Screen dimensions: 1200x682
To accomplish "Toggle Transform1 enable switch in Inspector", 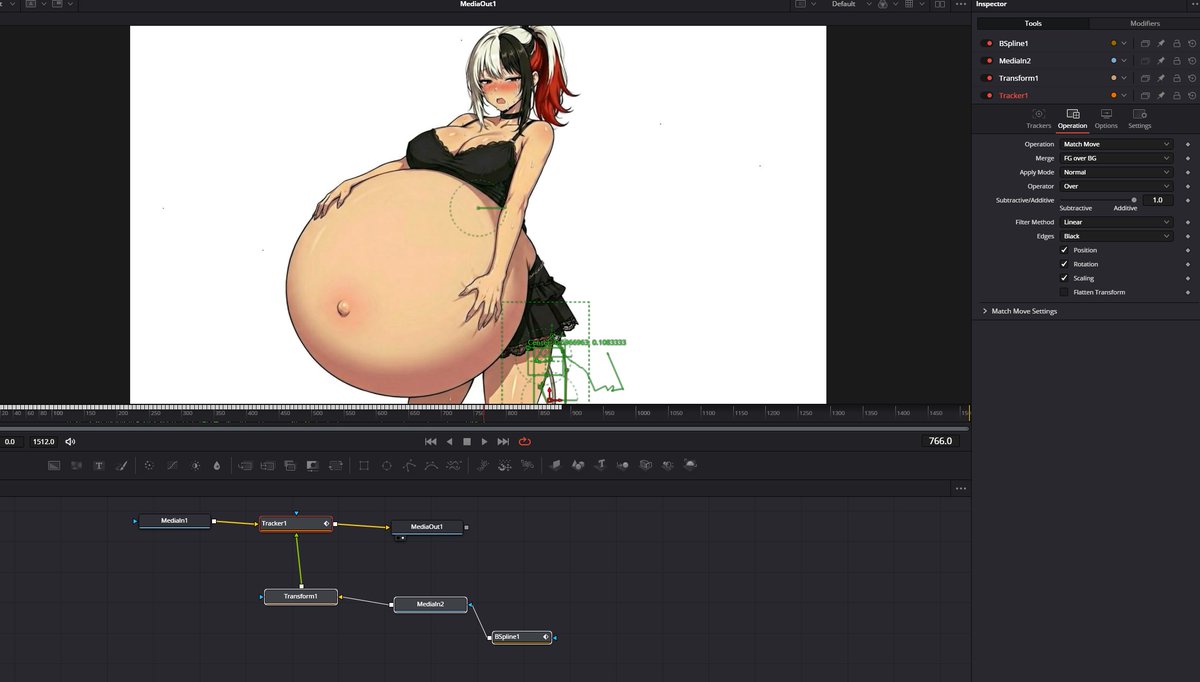I will tap(989, 78).
